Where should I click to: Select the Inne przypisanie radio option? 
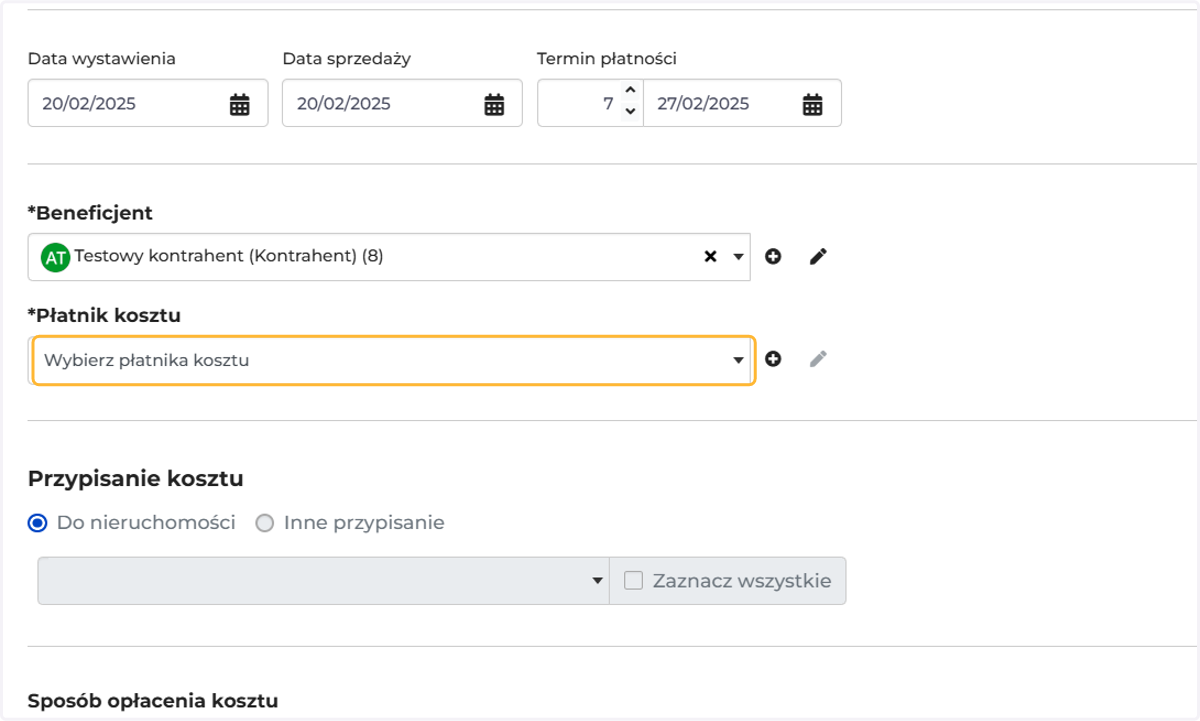(x=265, y=523)
